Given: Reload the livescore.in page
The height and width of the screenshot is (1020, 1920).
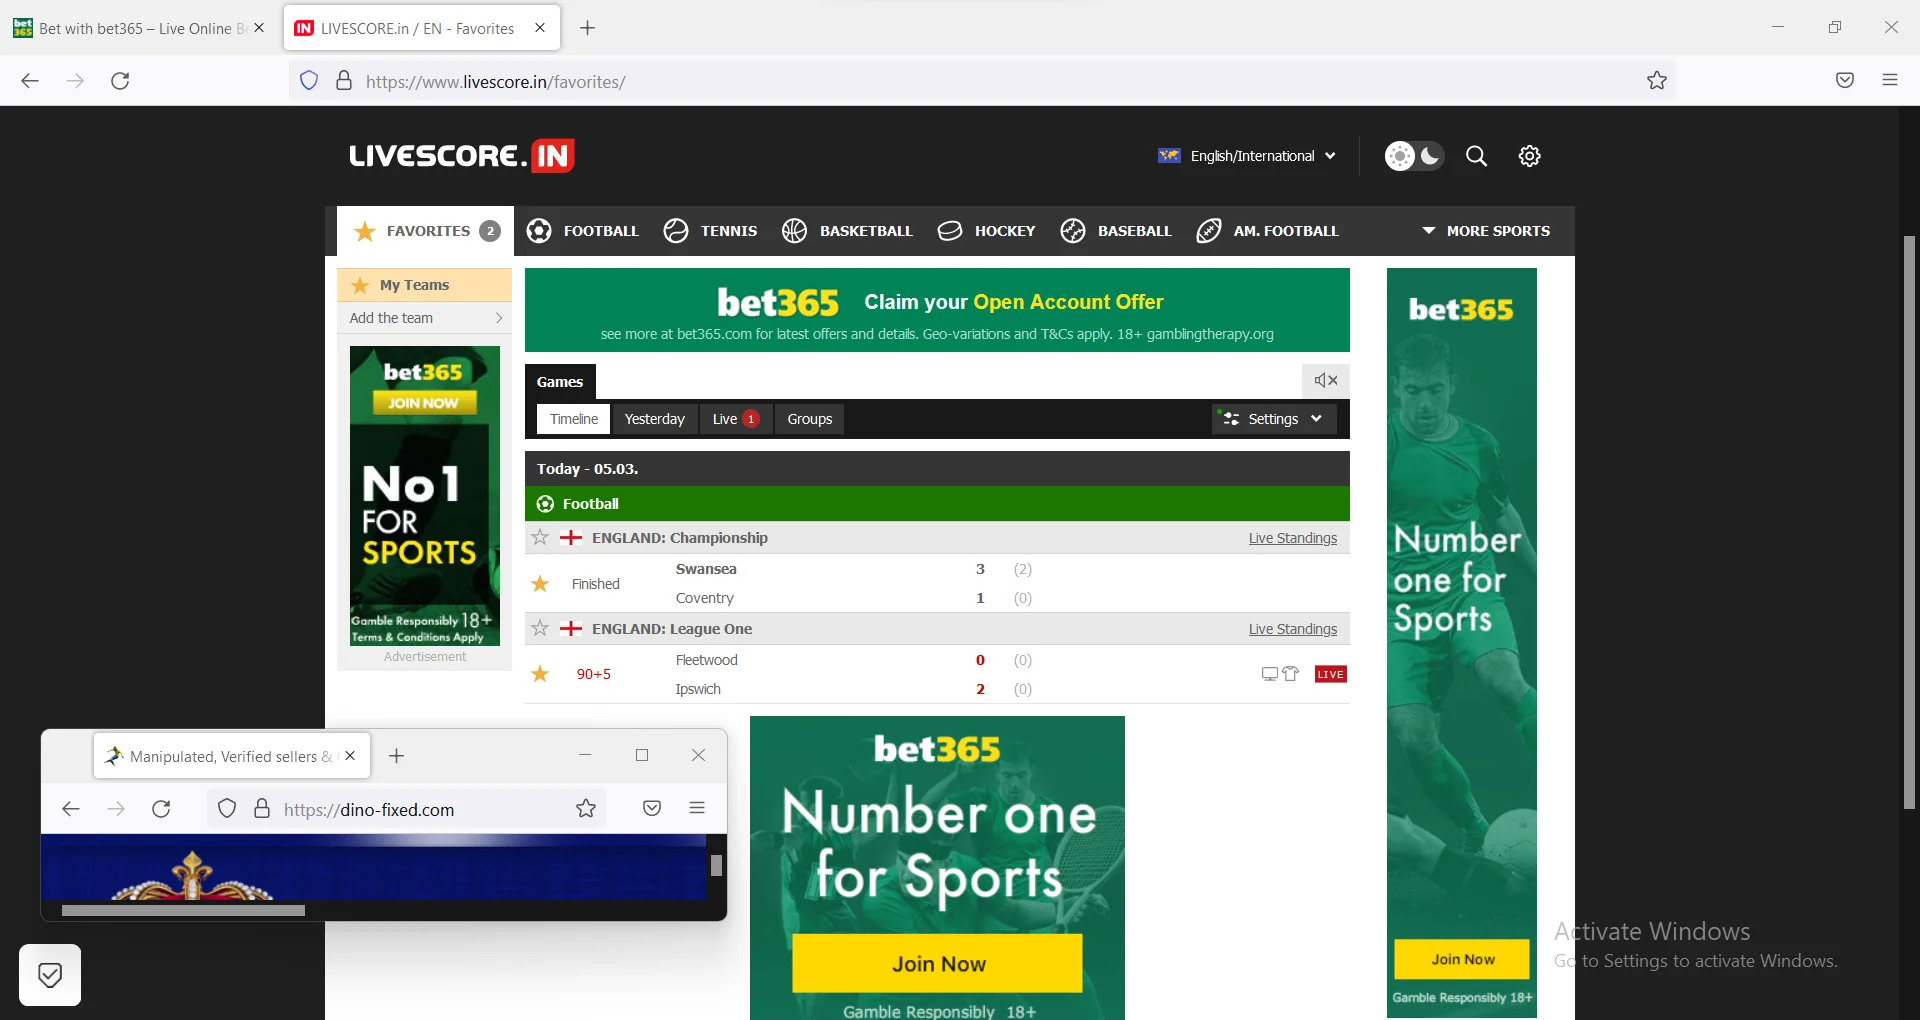Looking at the screenshot, I should 121,81.
